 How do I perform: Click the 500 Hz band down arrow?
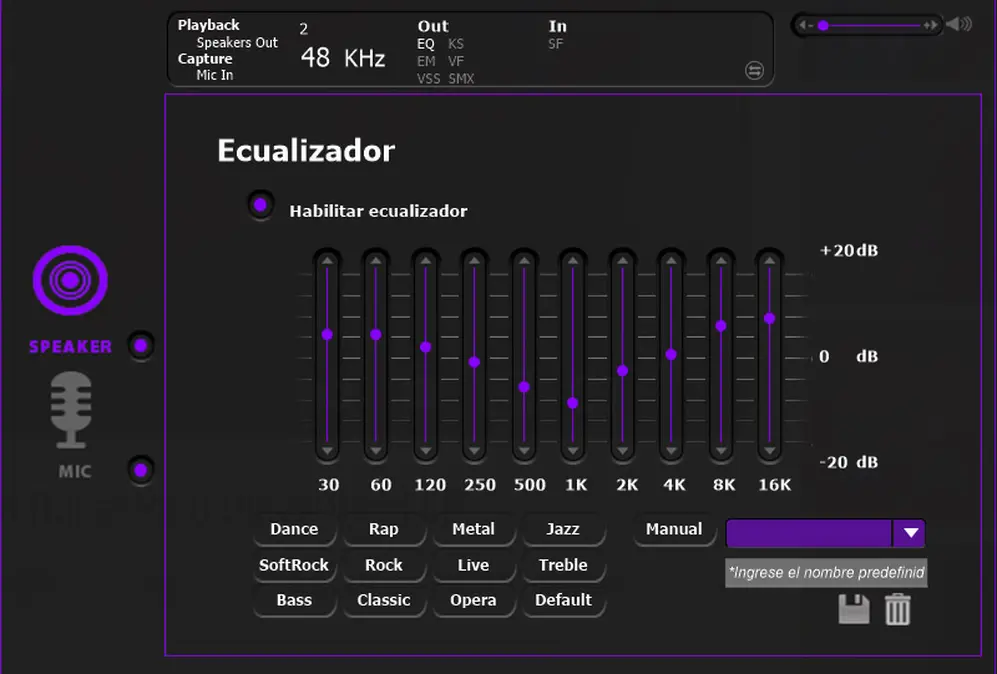pyautogui.click(x=524, y=451)
